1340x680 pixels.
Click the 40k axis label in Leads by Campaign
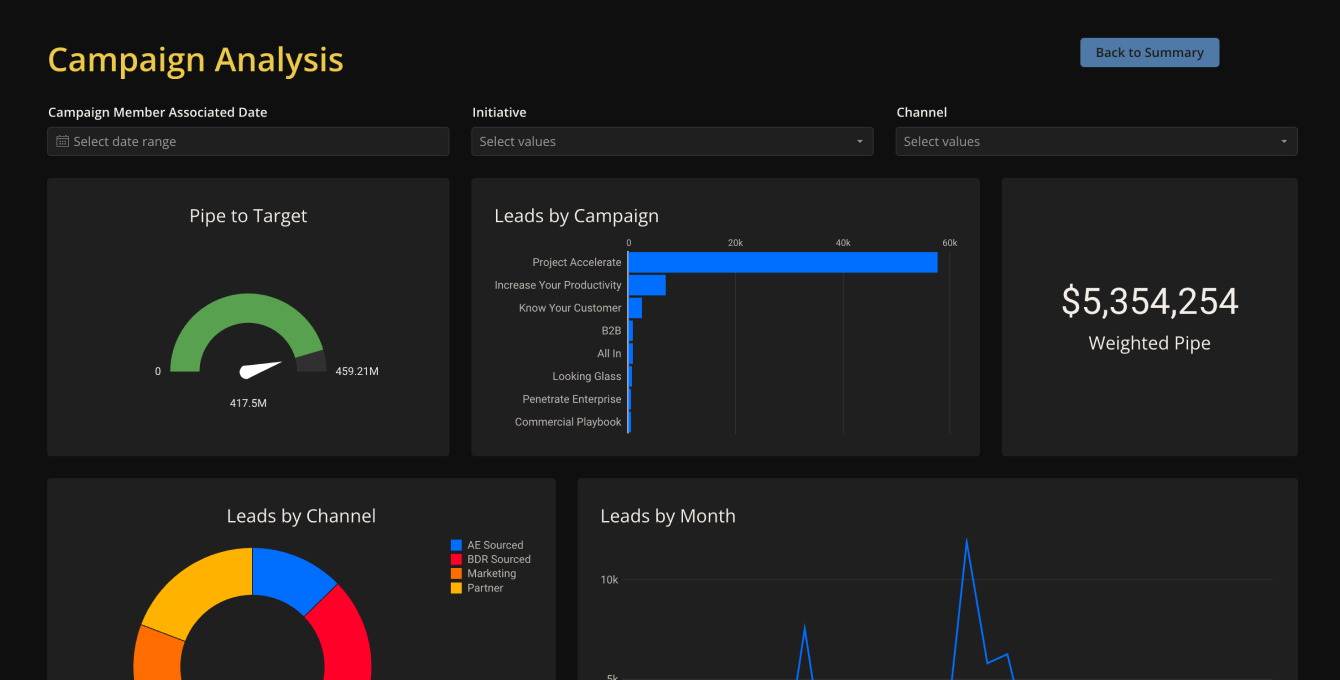click(x=843, y=243)
